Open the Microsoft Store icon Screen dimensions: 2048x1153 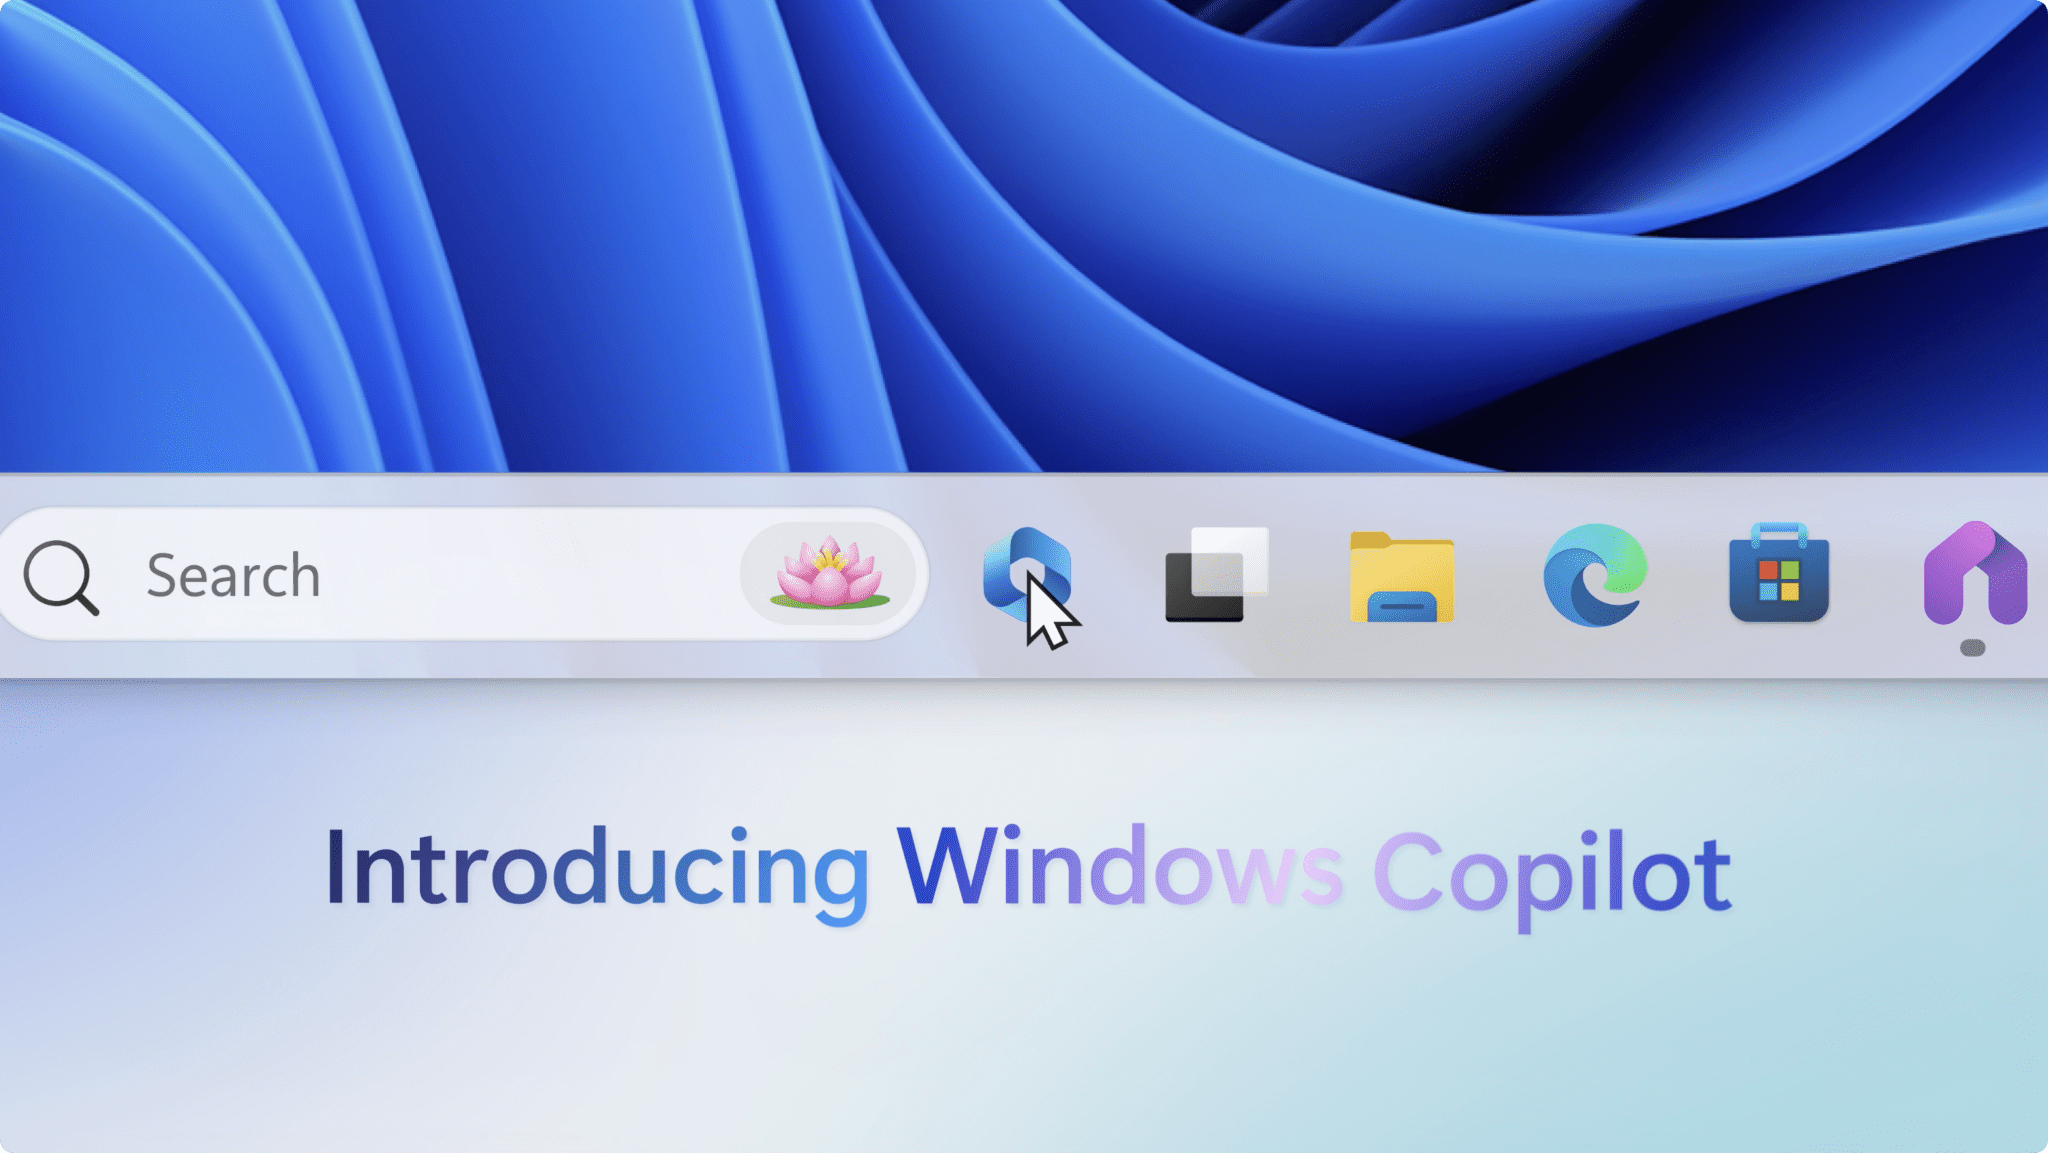tap(1779, 573)
